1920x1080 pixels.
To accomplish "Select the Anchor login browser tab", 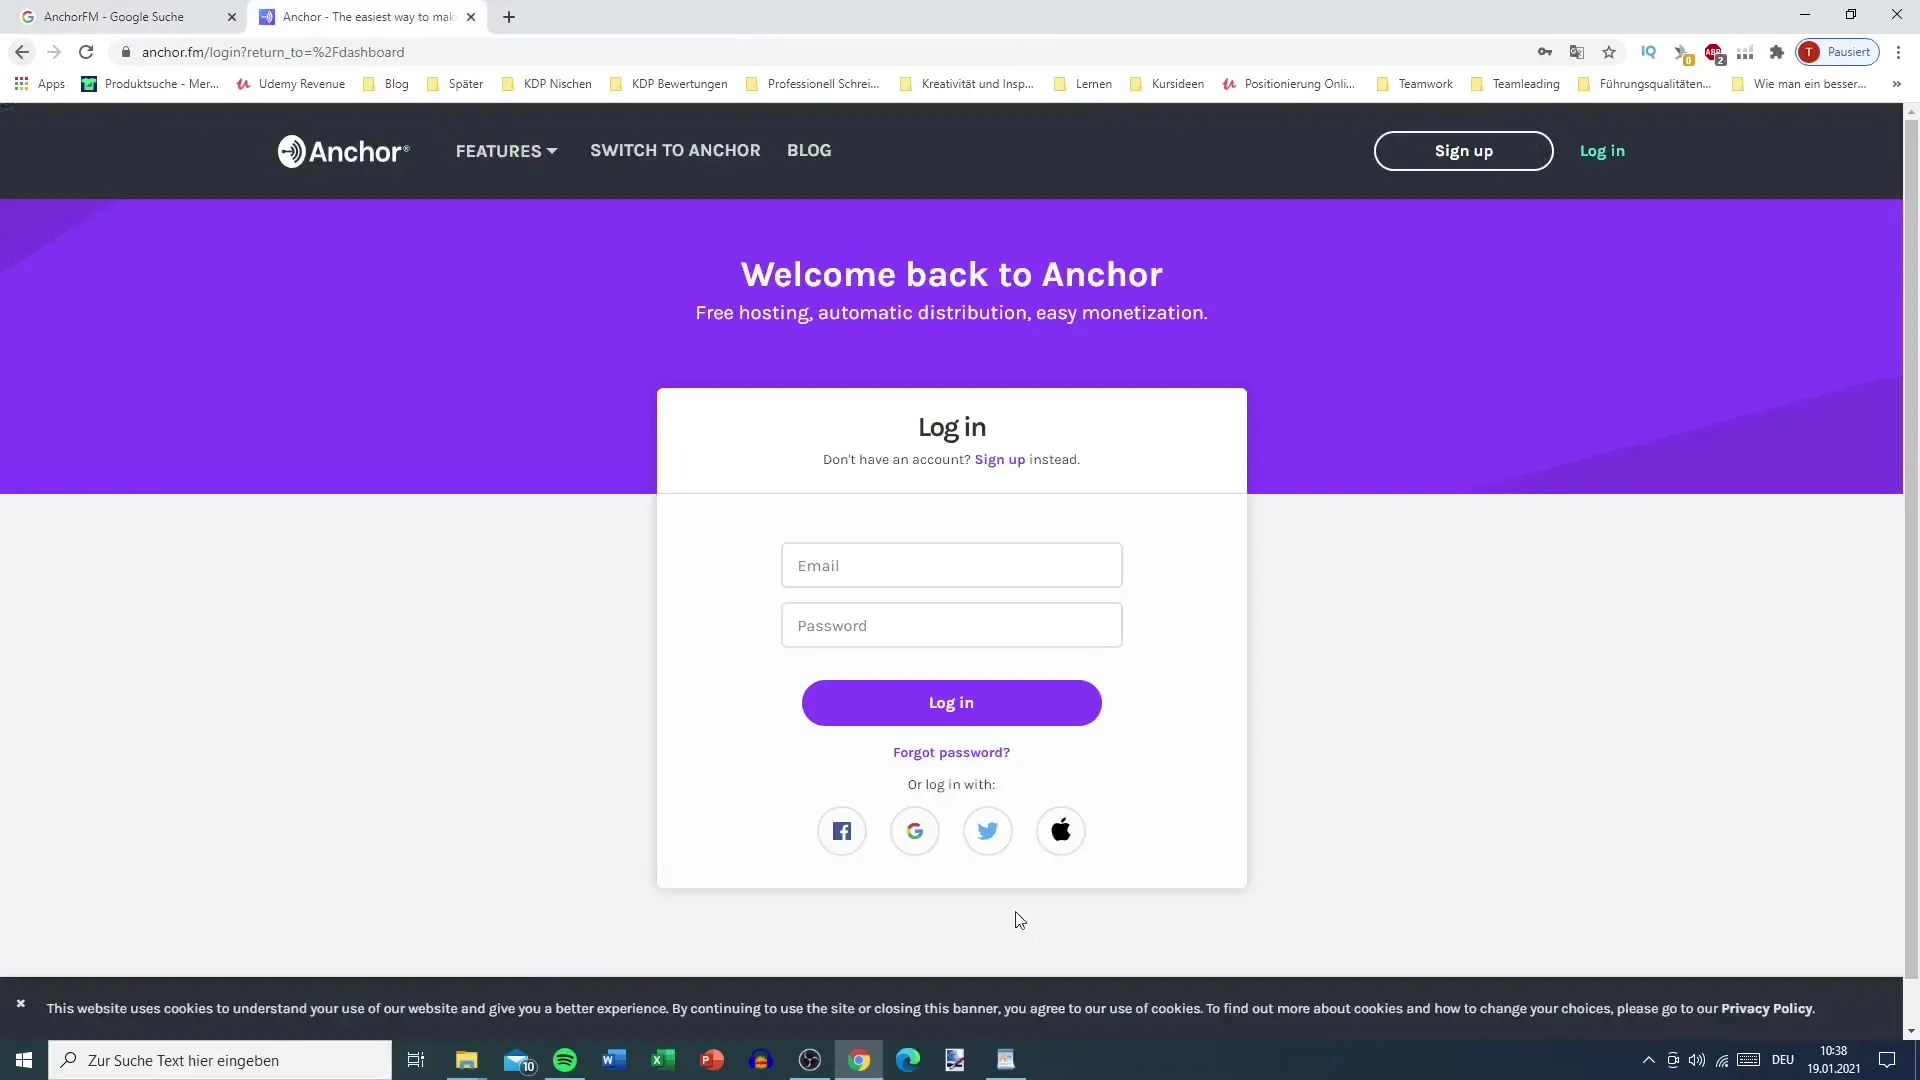I will tap(365, 17).
